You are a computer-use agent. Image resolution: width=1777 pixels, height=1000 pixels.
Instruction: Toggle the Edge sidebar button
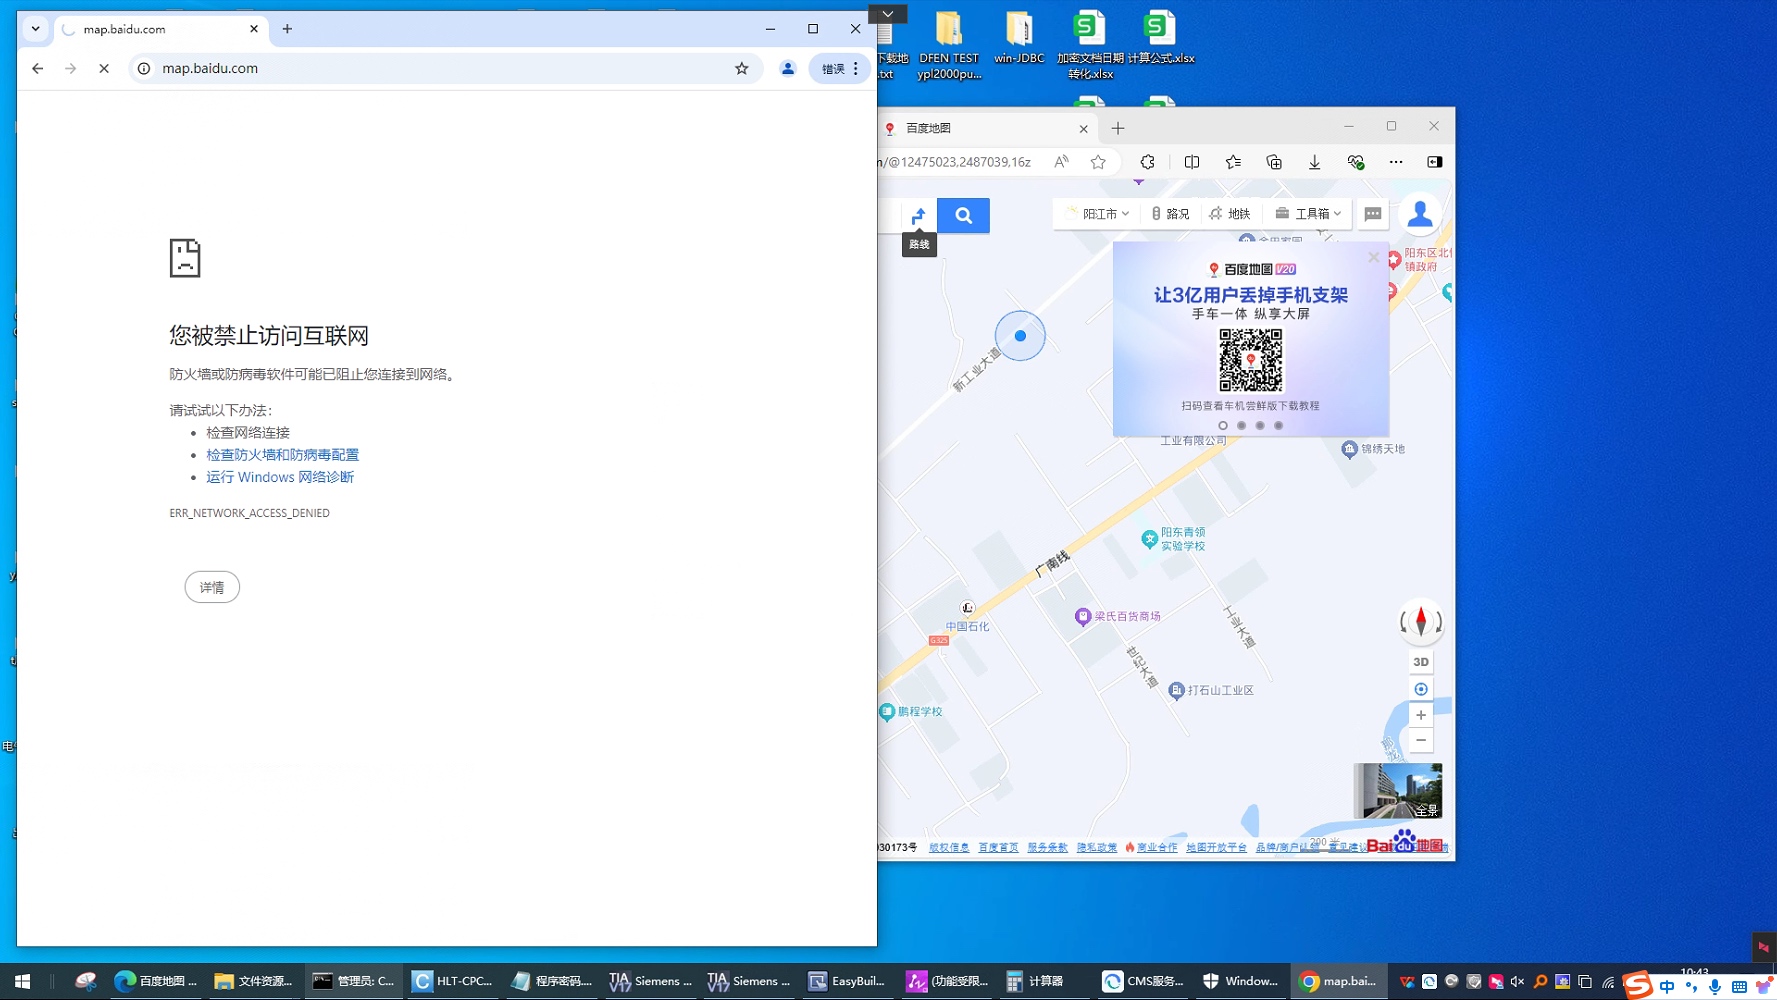tap(1435, 162)
